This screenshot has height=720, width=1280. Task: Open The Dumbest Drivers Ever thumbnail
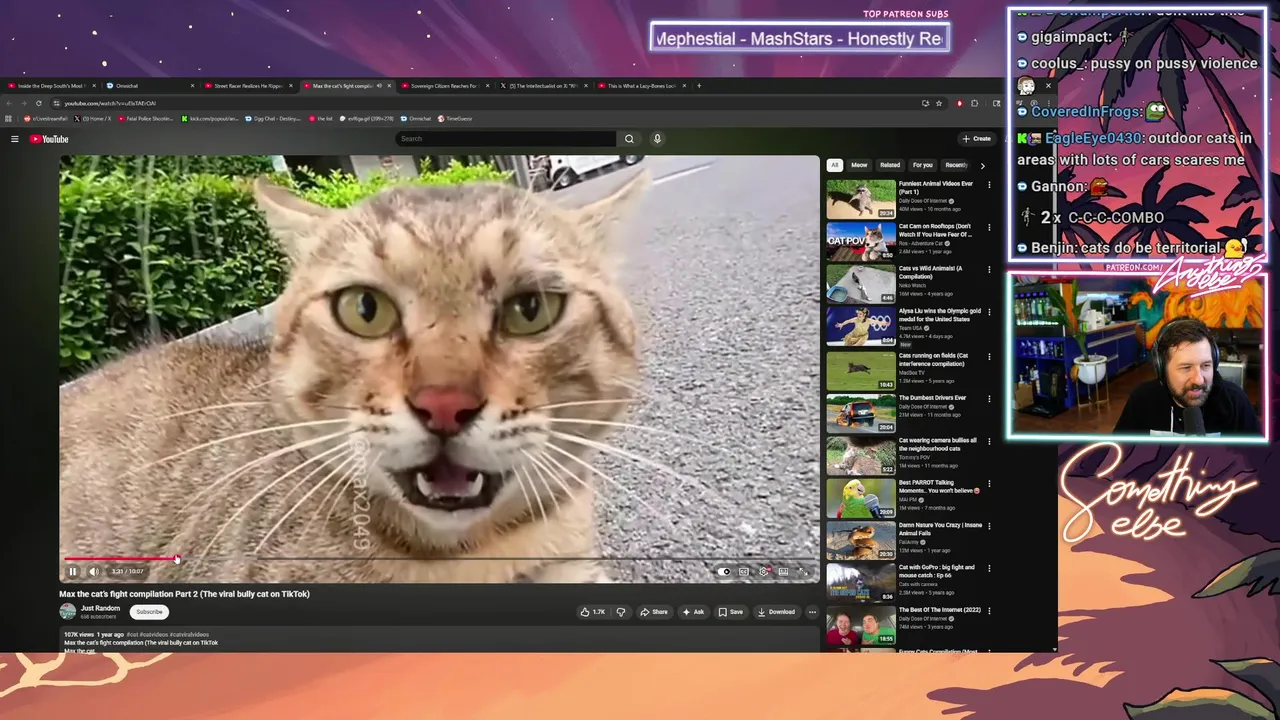click(x=861, y=413)
